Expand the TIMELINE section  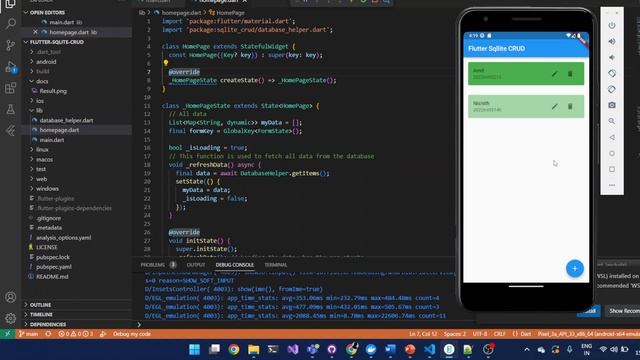click(x=41, y=315)
